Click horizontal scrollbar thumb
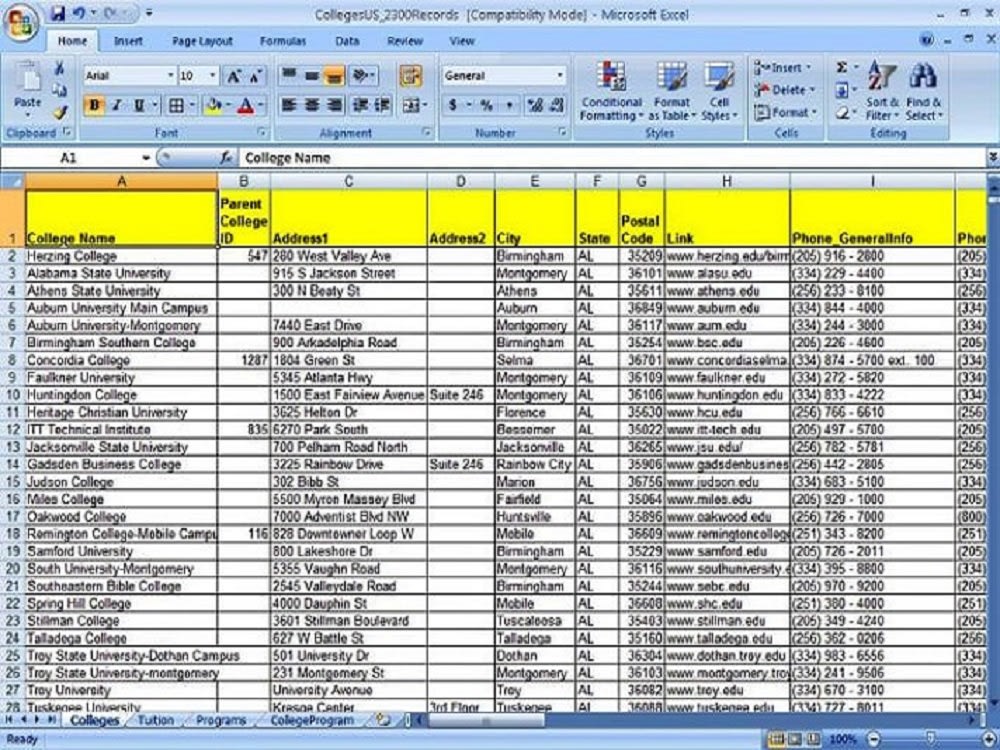Viewport: 1000px width, 750px height. pos(486,720)
